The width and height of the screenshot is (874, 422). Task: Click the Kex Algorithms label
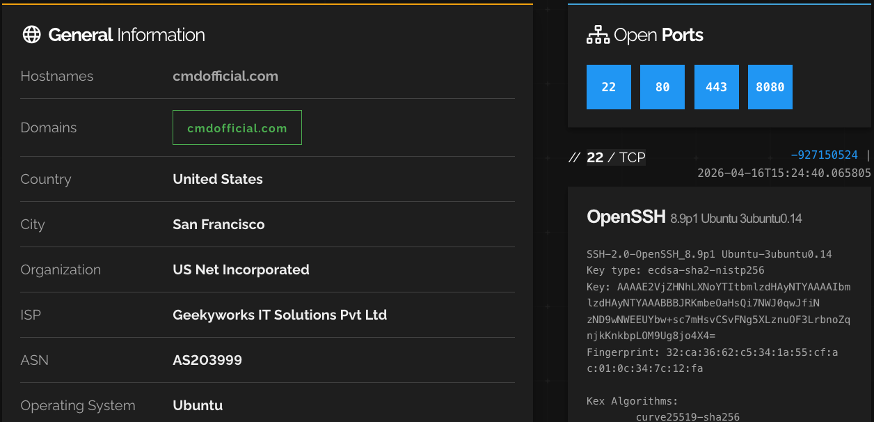click(632, 401)
